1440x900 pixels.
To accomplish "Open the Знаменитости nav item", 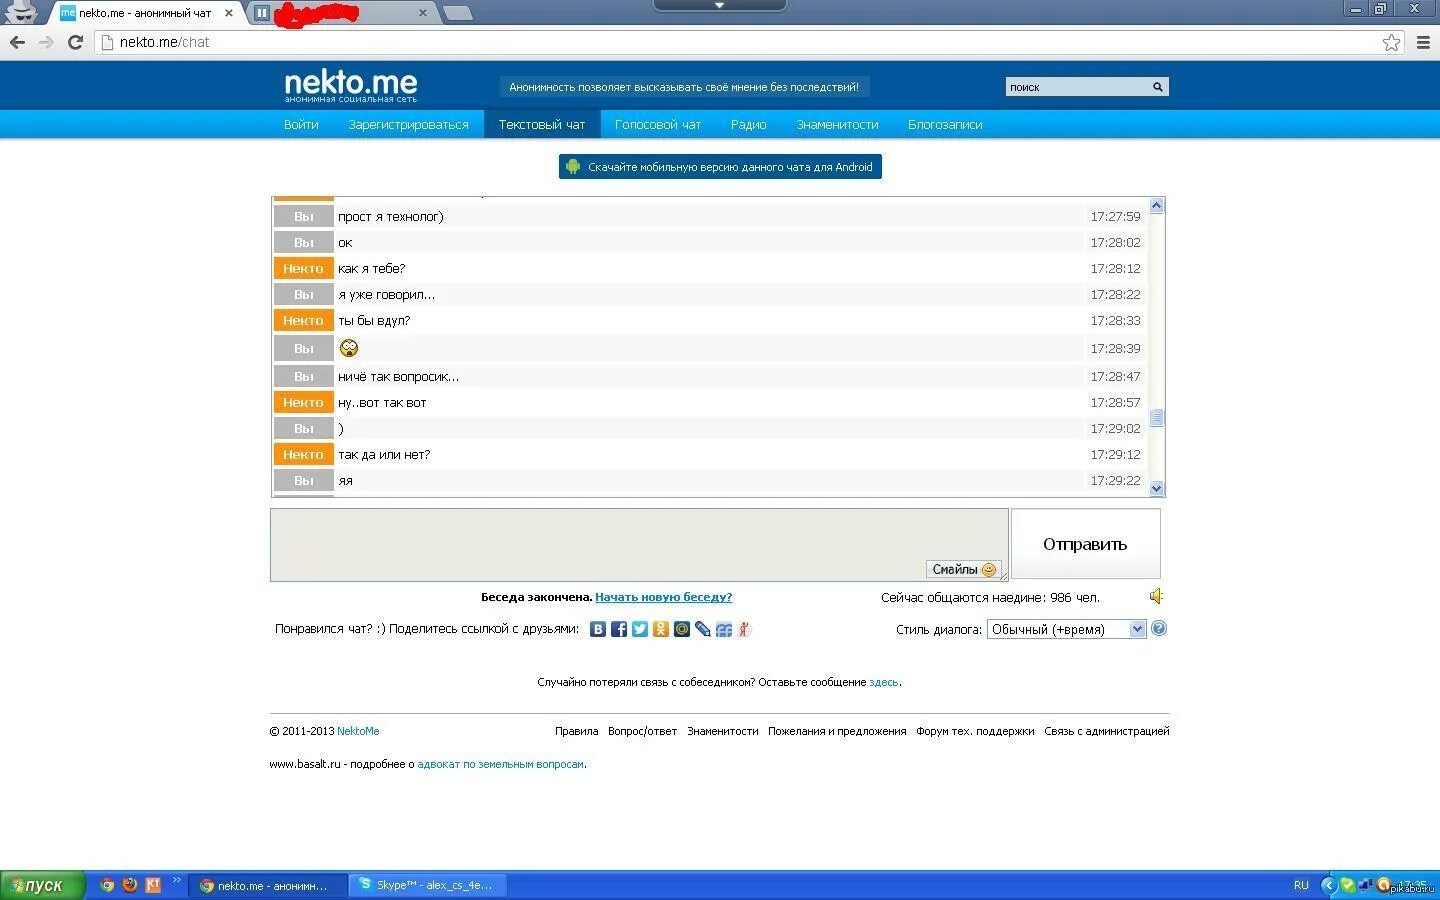I will click(837, 124).
